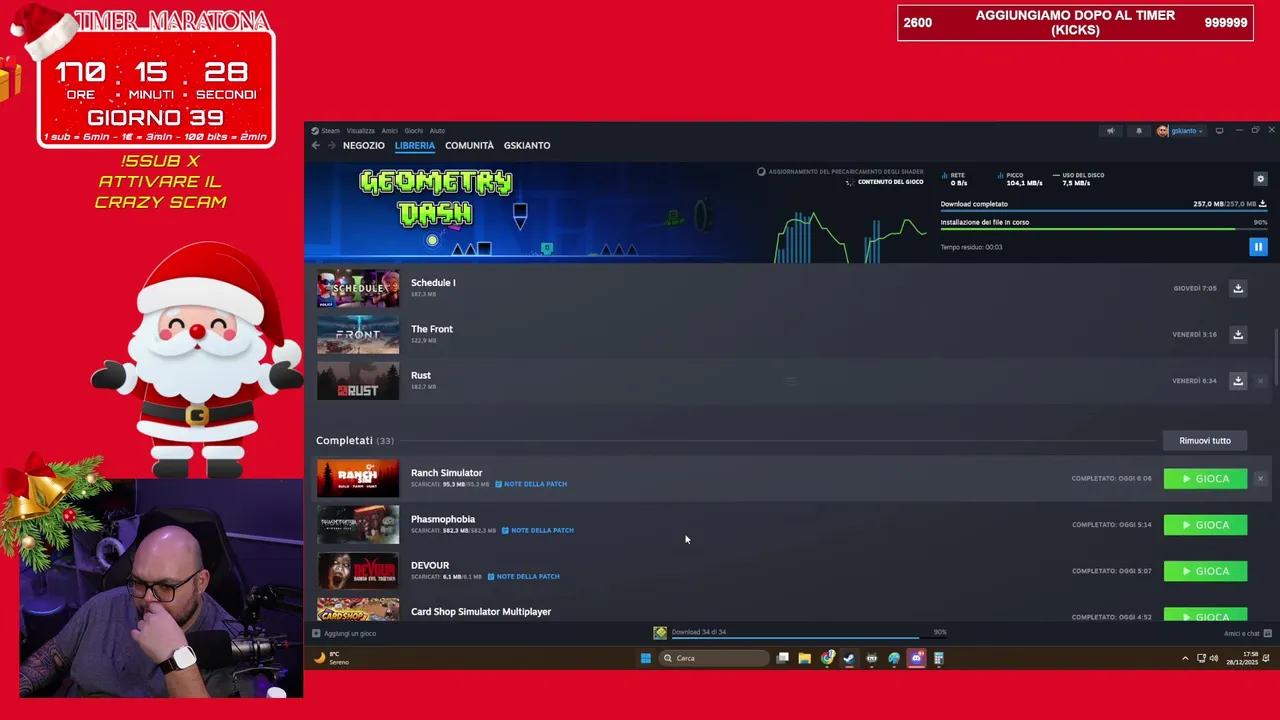Open Amici e chat panel
The image size is (1280, 720).
1248,633
